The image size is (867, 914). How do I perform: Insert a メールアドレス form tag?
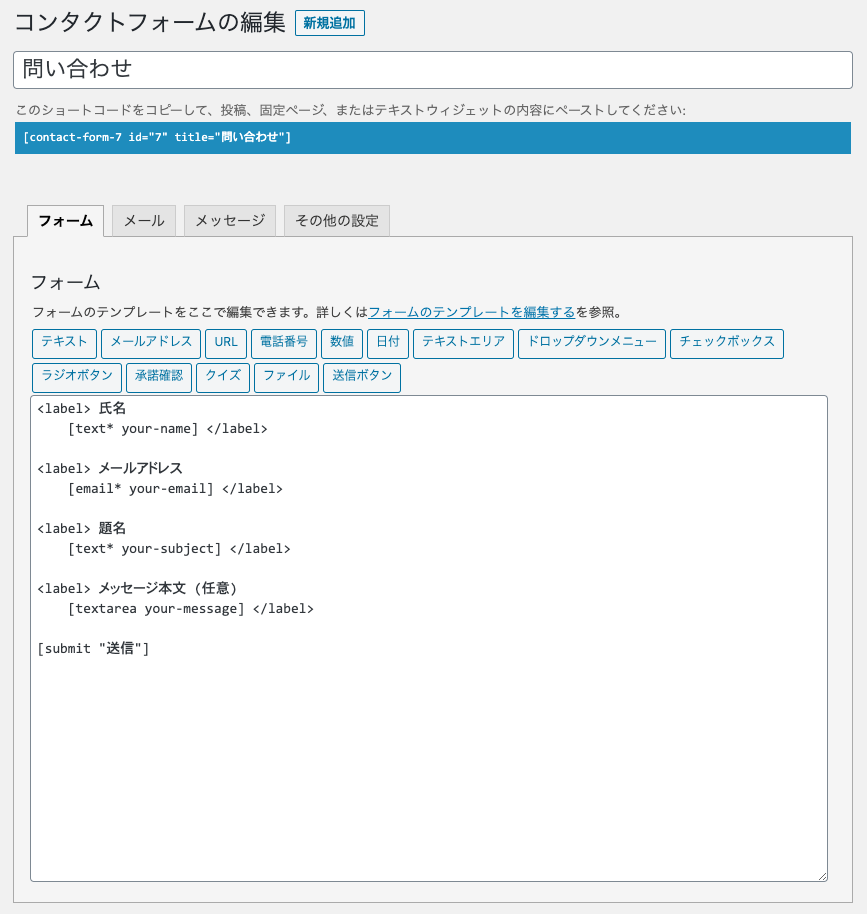click(x=151, y=343)
